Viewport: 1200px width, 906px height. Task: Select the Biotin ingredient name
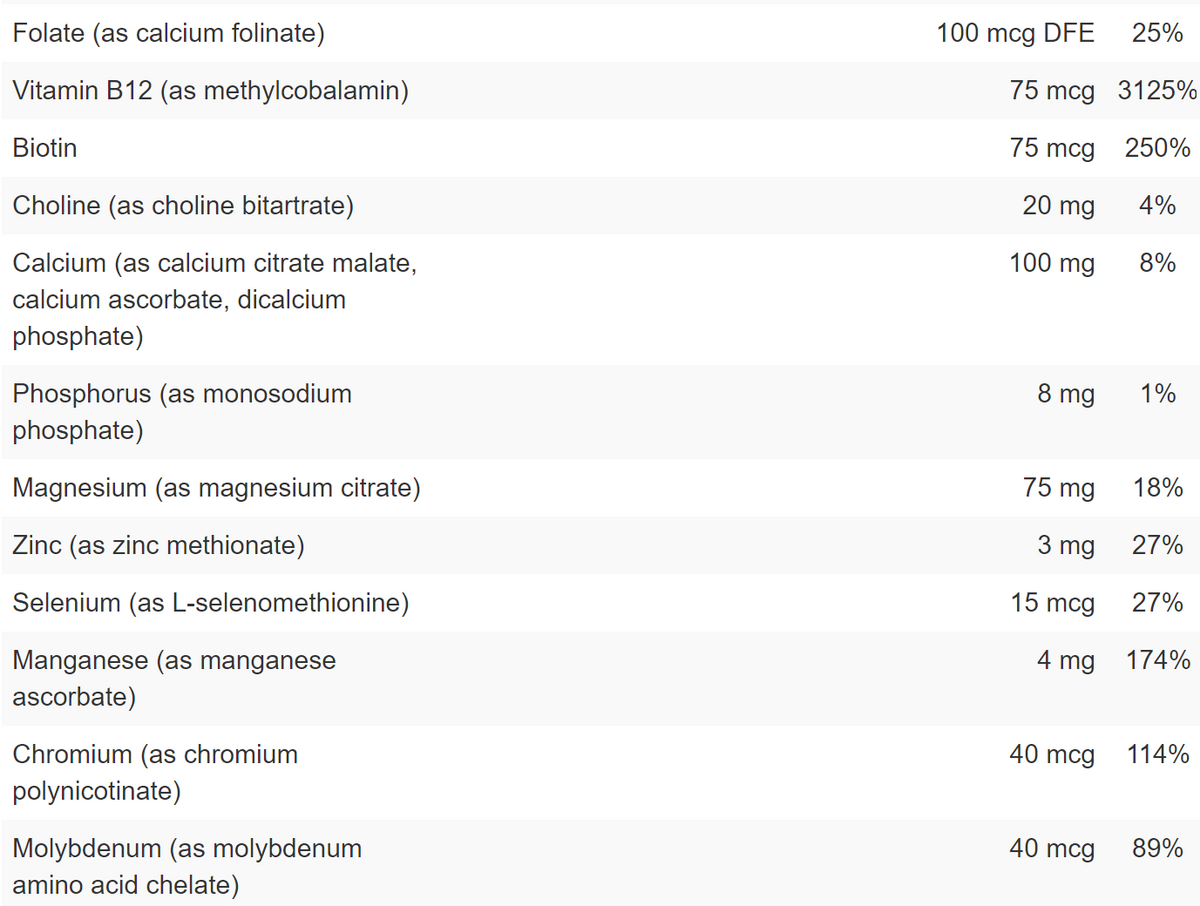pos(45,148)
